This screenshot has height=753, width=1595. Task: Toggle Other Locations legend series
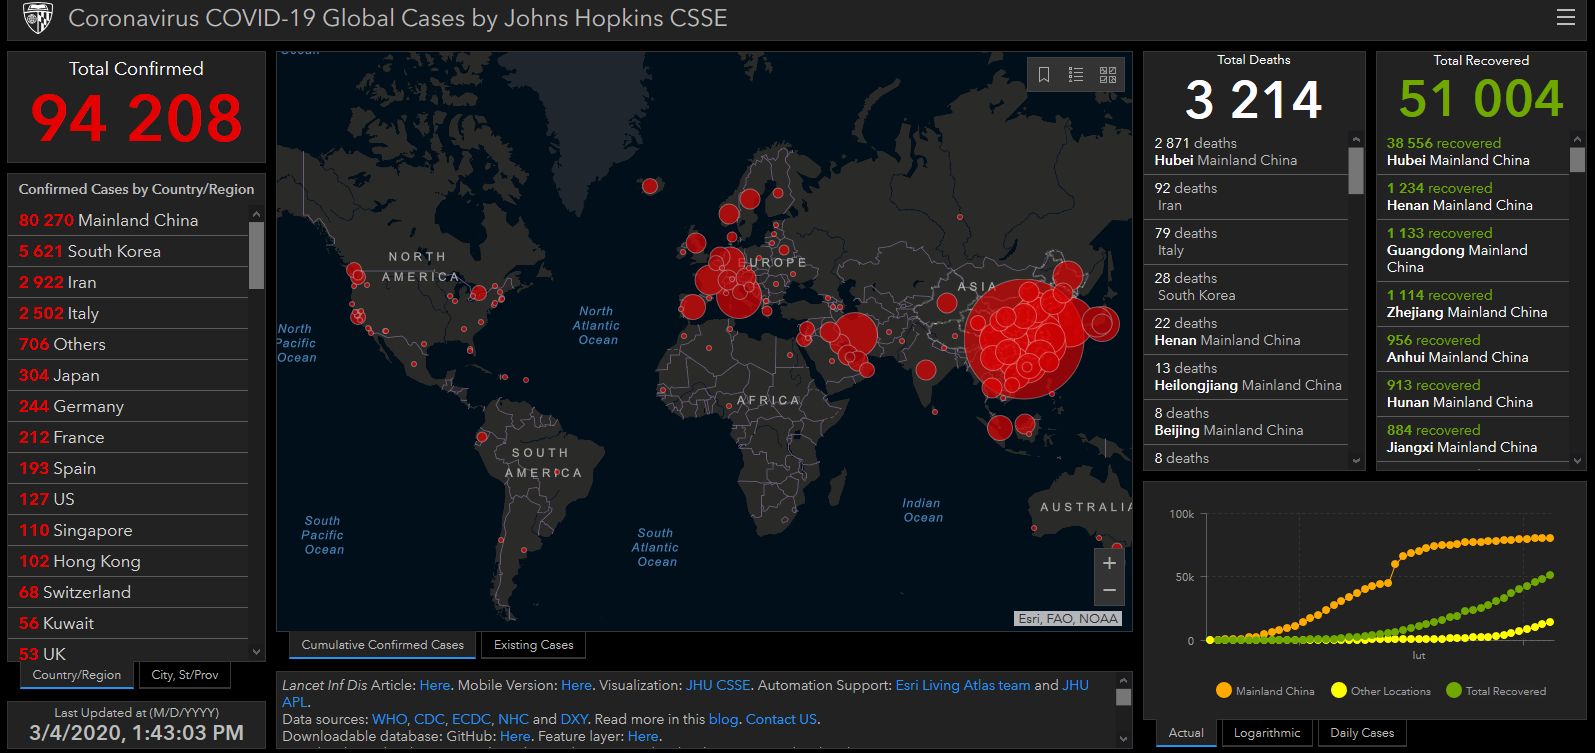pyautogui.click(x=1381, y=691)
